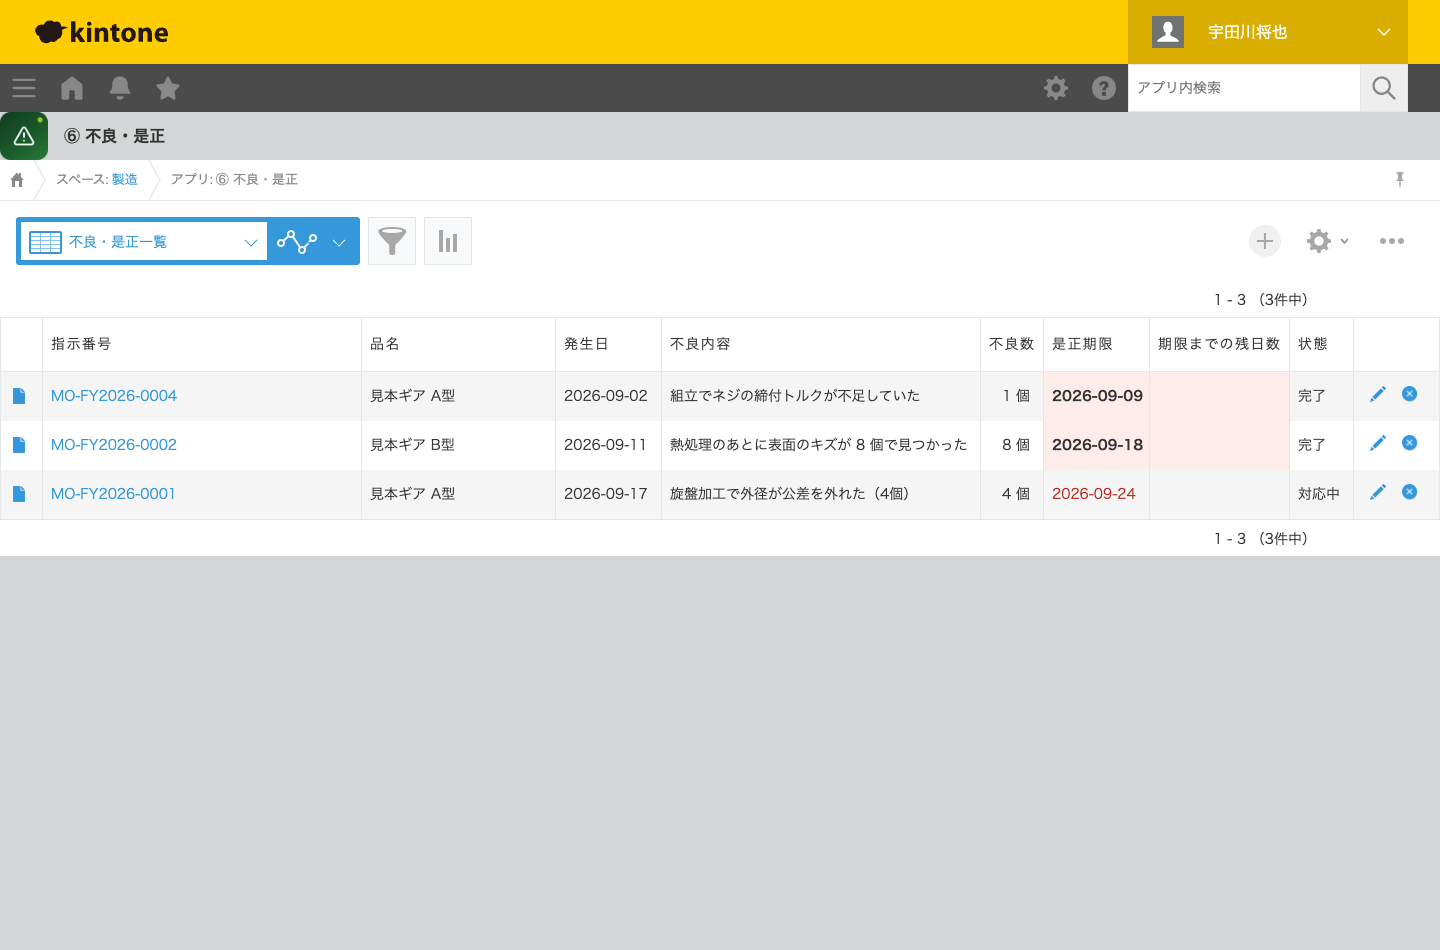
Task: Open the notifications bell
Action: pos(120,88)
